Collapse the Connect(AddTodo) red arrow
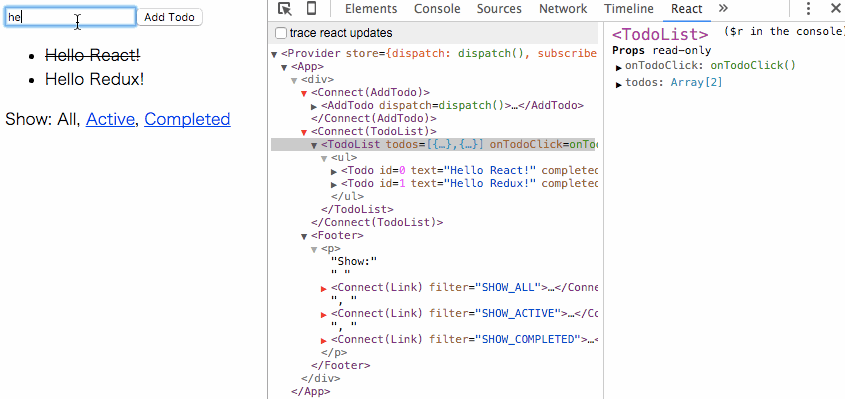 coord(304,93)
